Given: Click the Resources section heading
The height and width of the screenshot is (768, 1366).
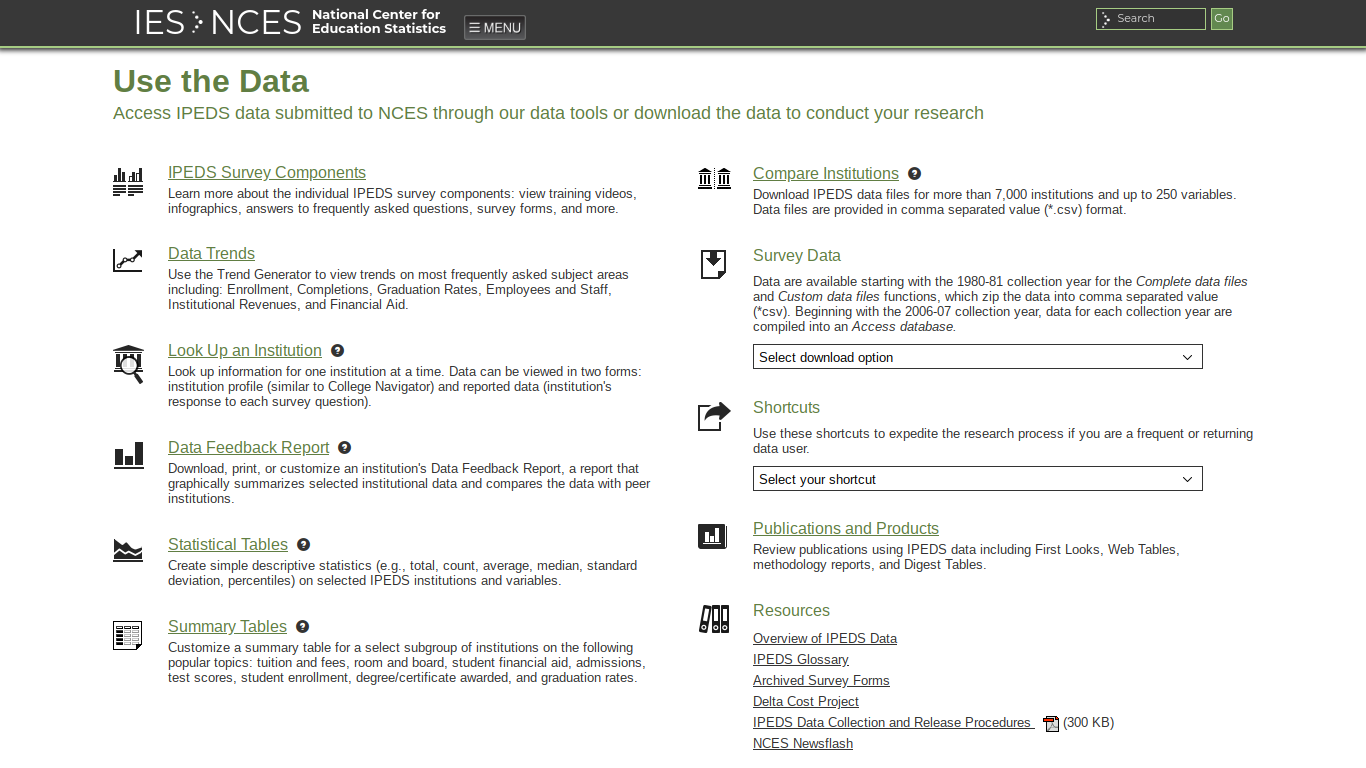Looking at the screenshot, I should pyautogui.click(x=791, y=611).
